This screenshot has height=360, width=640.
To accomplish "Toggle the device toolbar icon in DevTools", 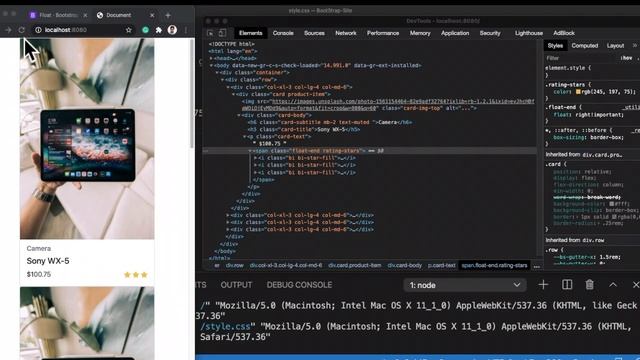I will click(x=222, y=33).
